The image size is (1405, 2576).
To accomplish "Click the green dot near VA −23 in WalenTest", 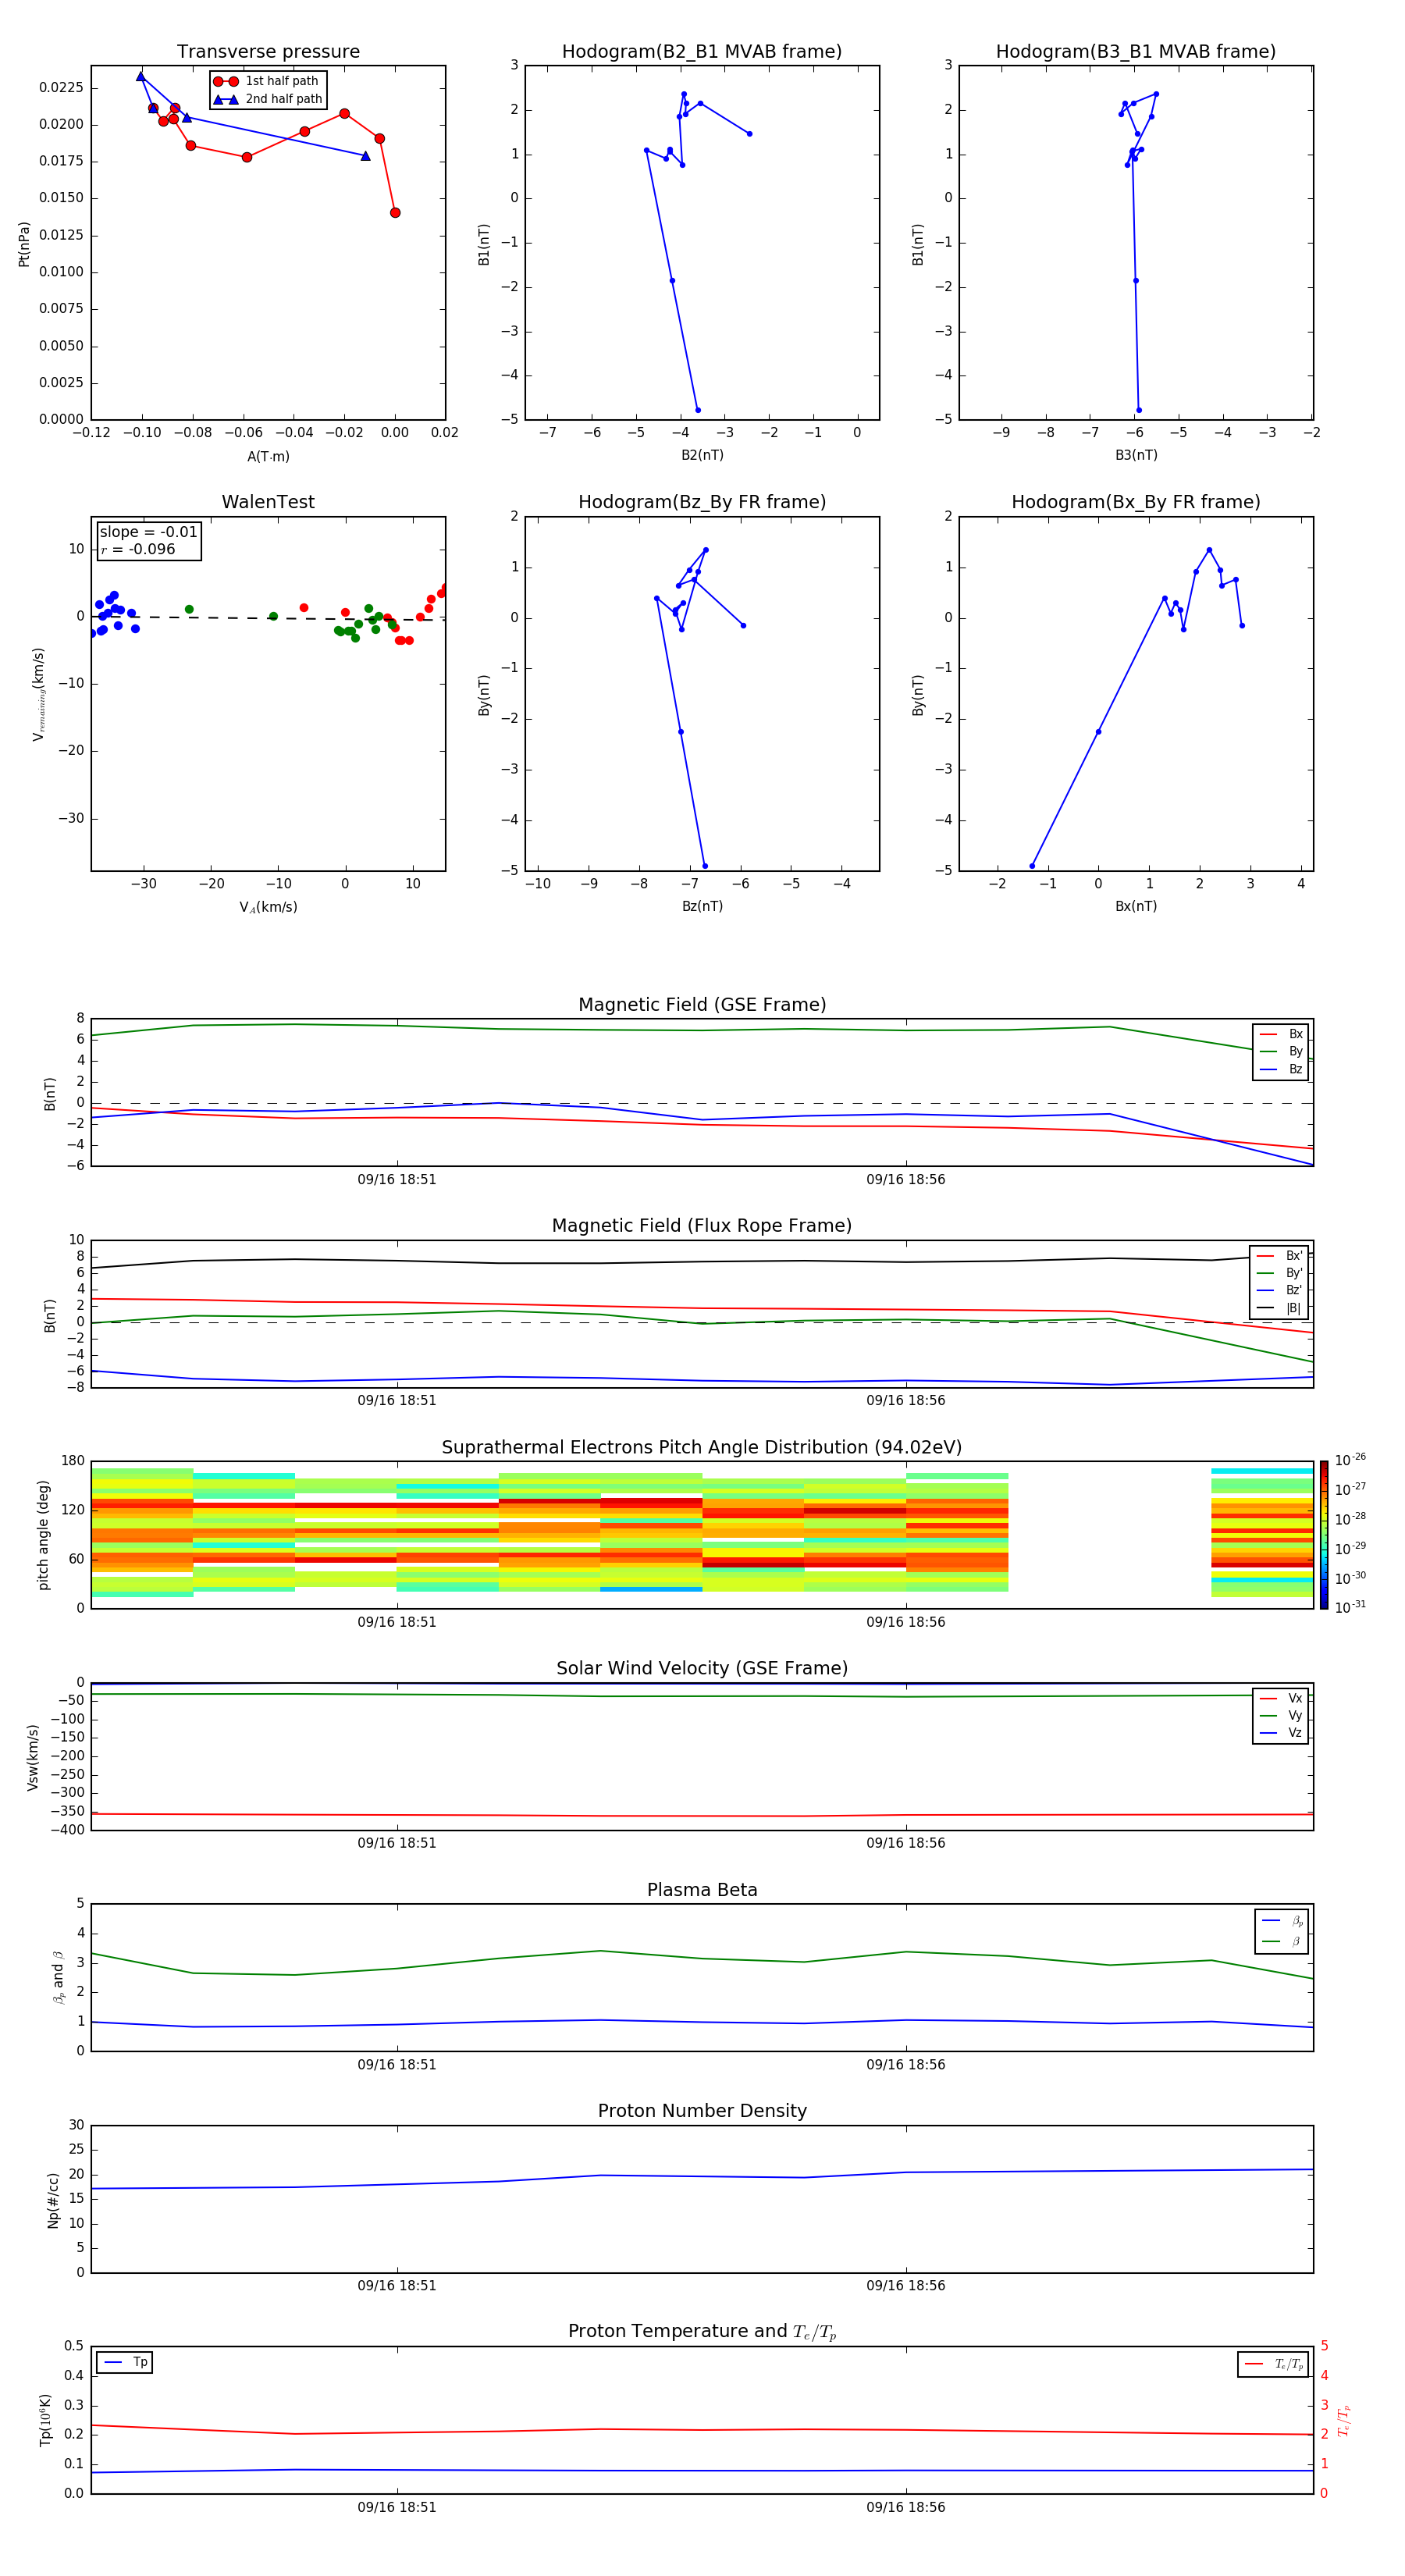I will pyautogui.click(x=189, y=609).
